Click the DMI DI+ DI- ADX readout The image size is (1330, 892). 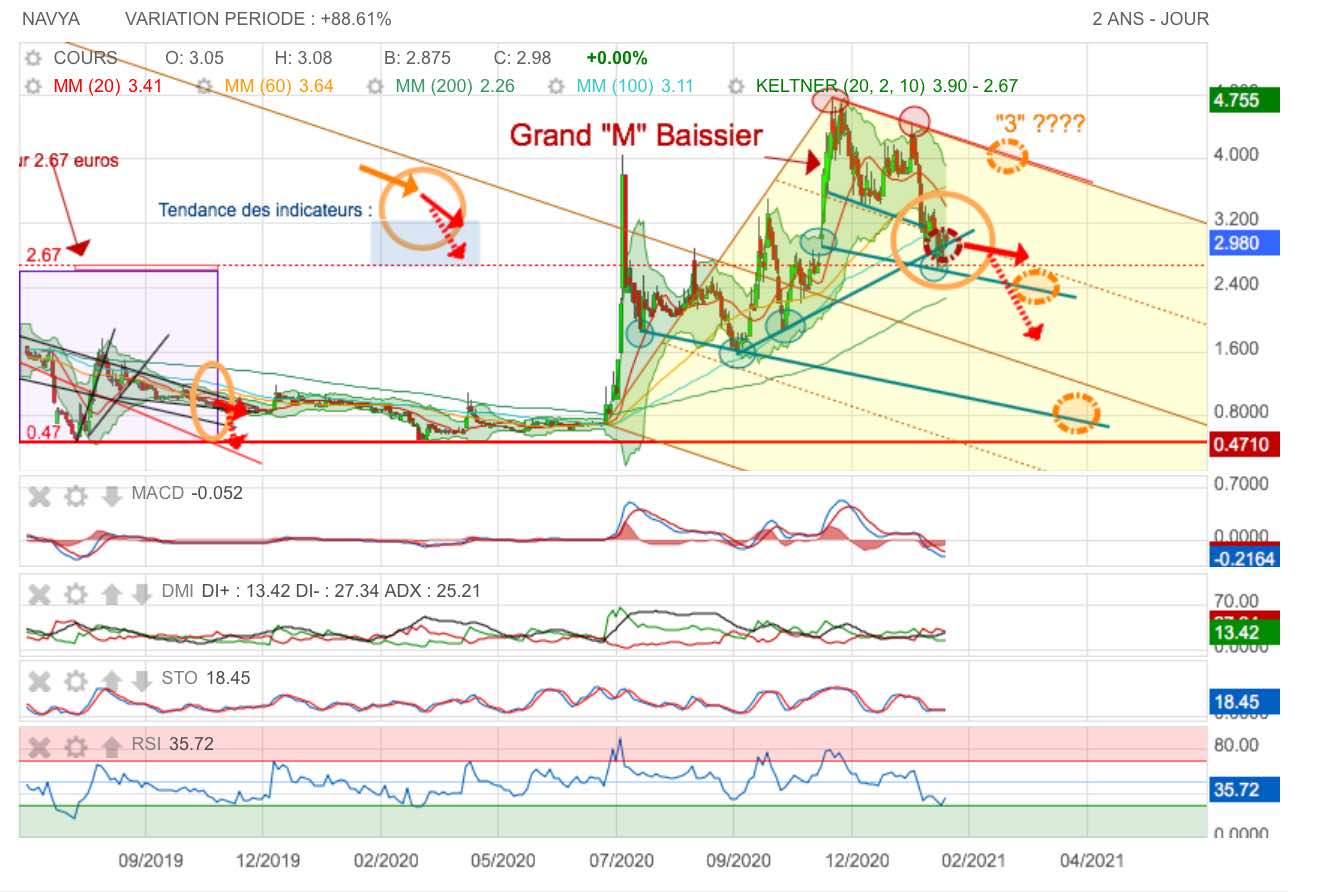point(321,592)
